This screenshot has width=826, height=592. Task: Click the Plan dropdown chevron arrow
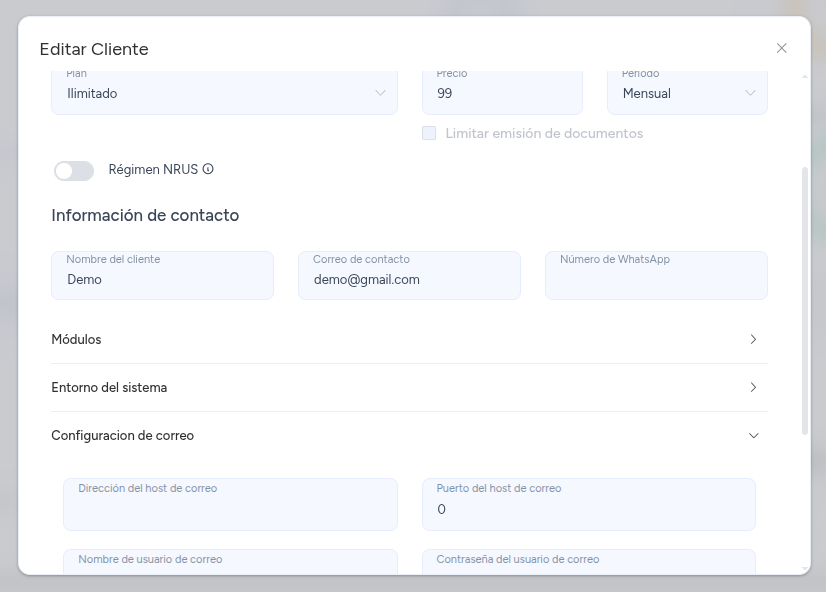click(x=380, y=93)
